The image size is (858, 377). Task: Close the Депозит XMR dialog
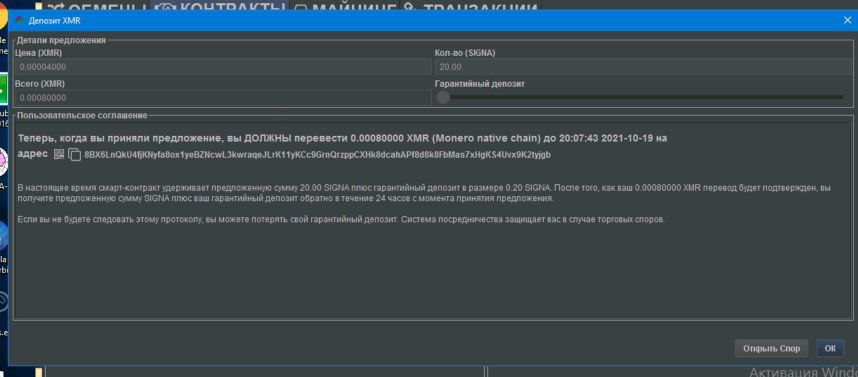[x=847, y=20]
